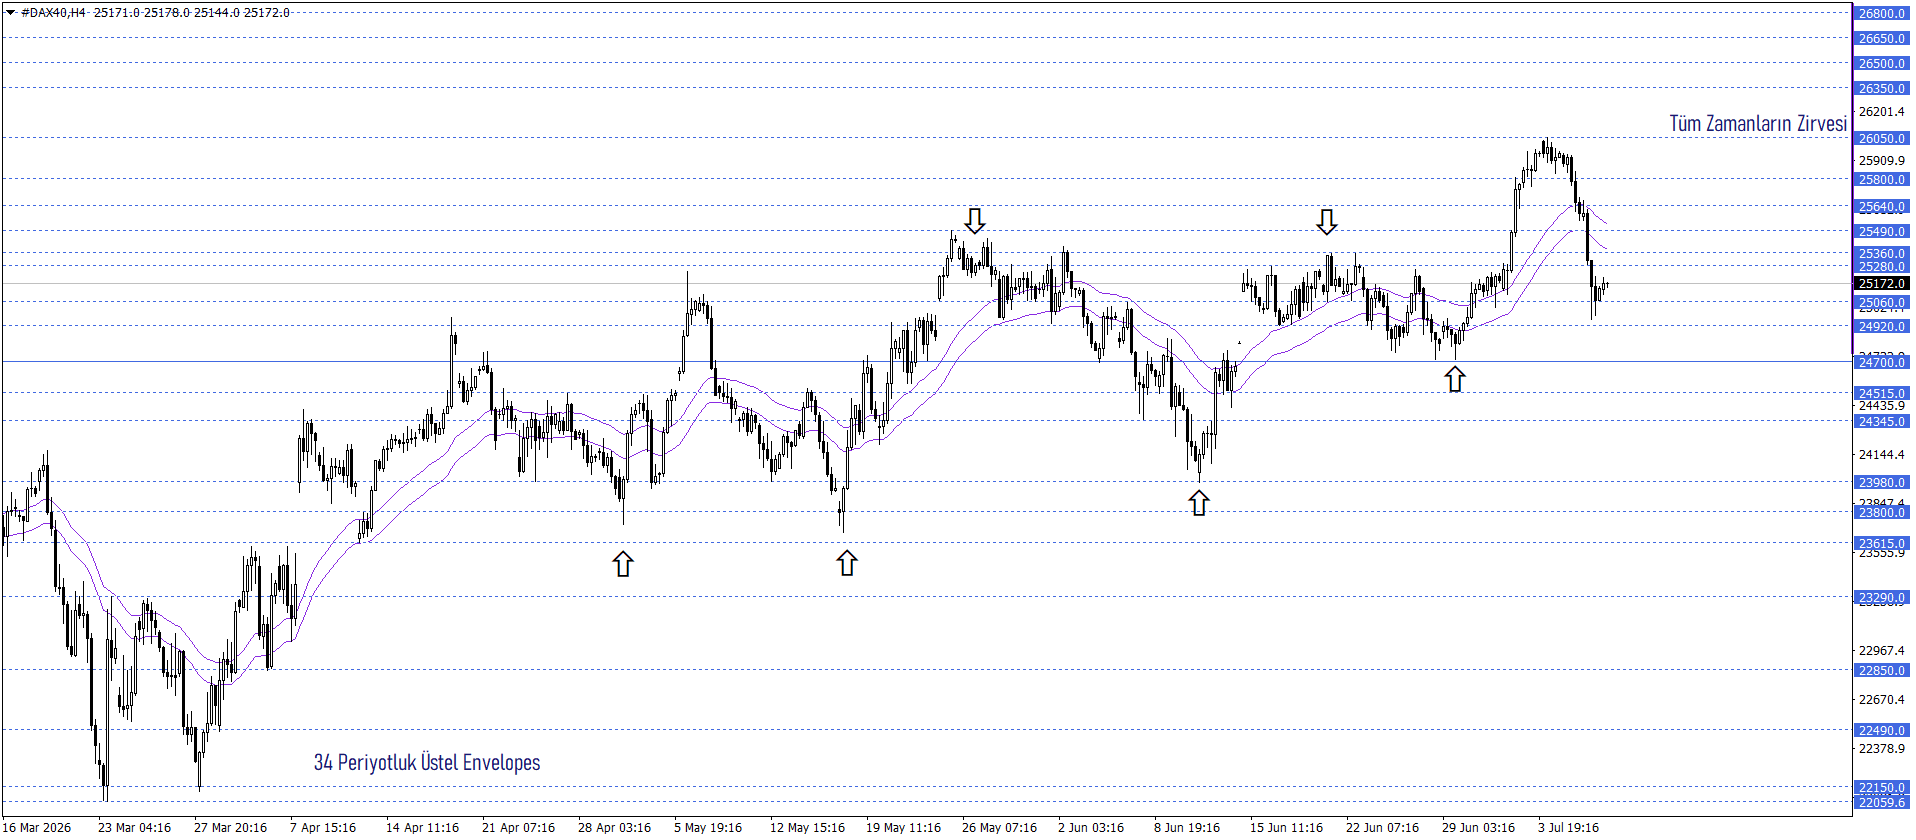Click the 22967.4 price scale value
This screenshot has width=1916, height=840.
[x=1881, y=651]
